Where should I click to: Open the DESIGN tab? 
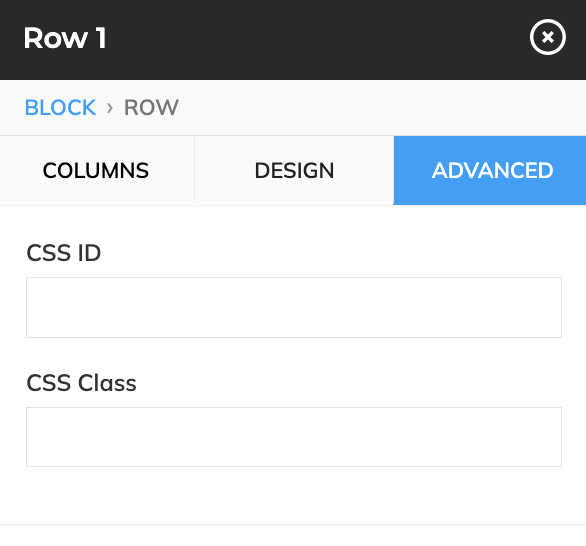click(x=294, y=170)
